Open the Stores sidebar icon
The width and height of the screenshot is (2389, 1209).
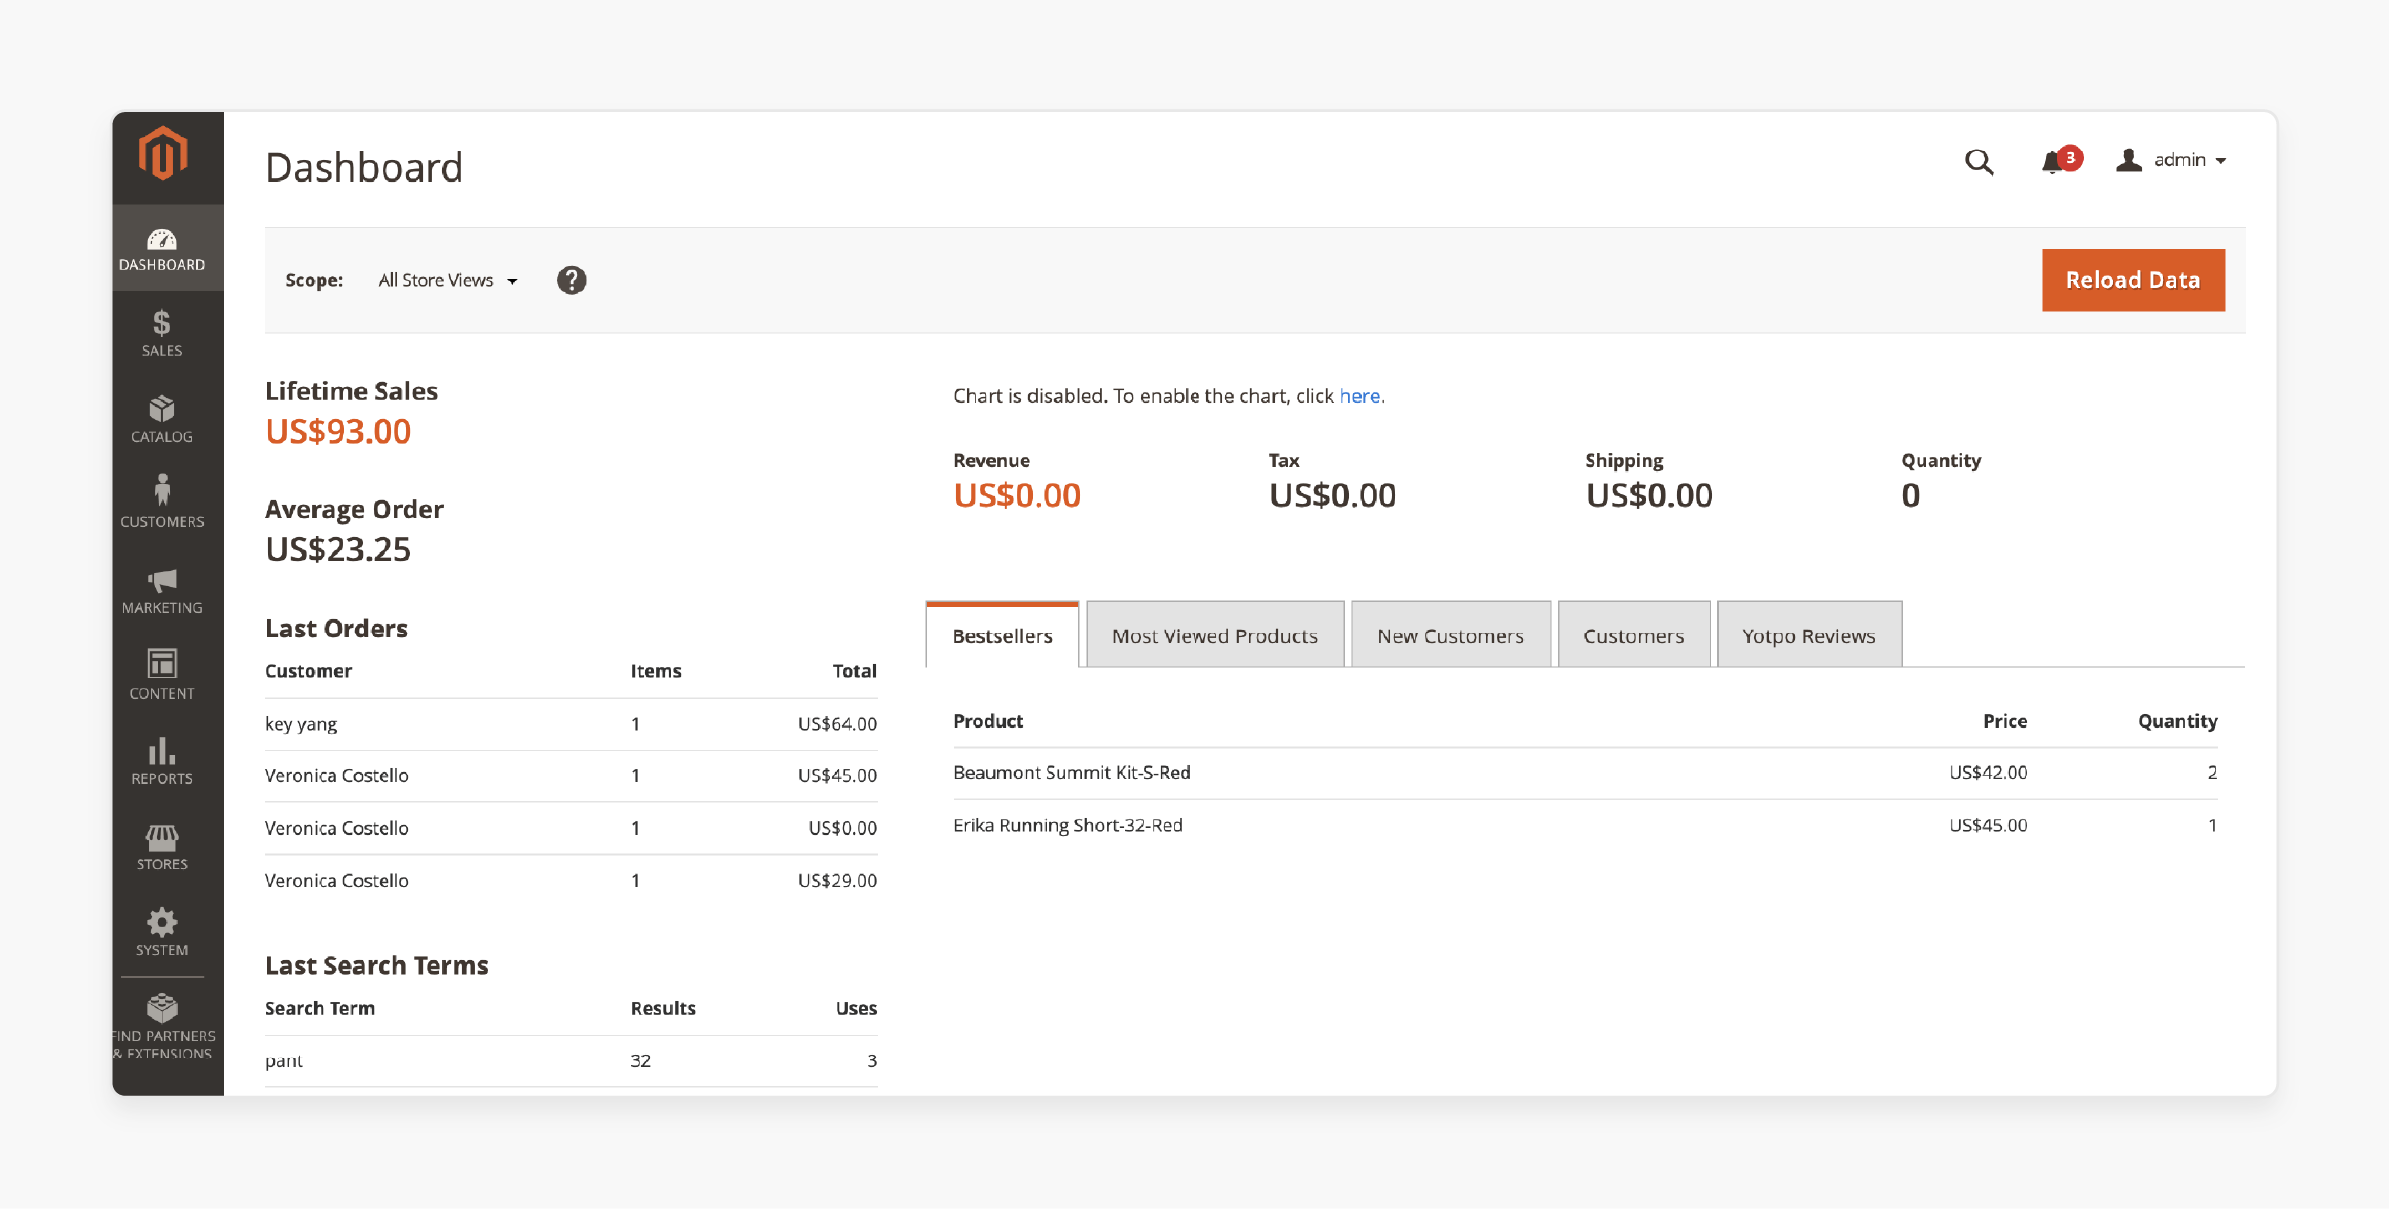tap(162, 848)
